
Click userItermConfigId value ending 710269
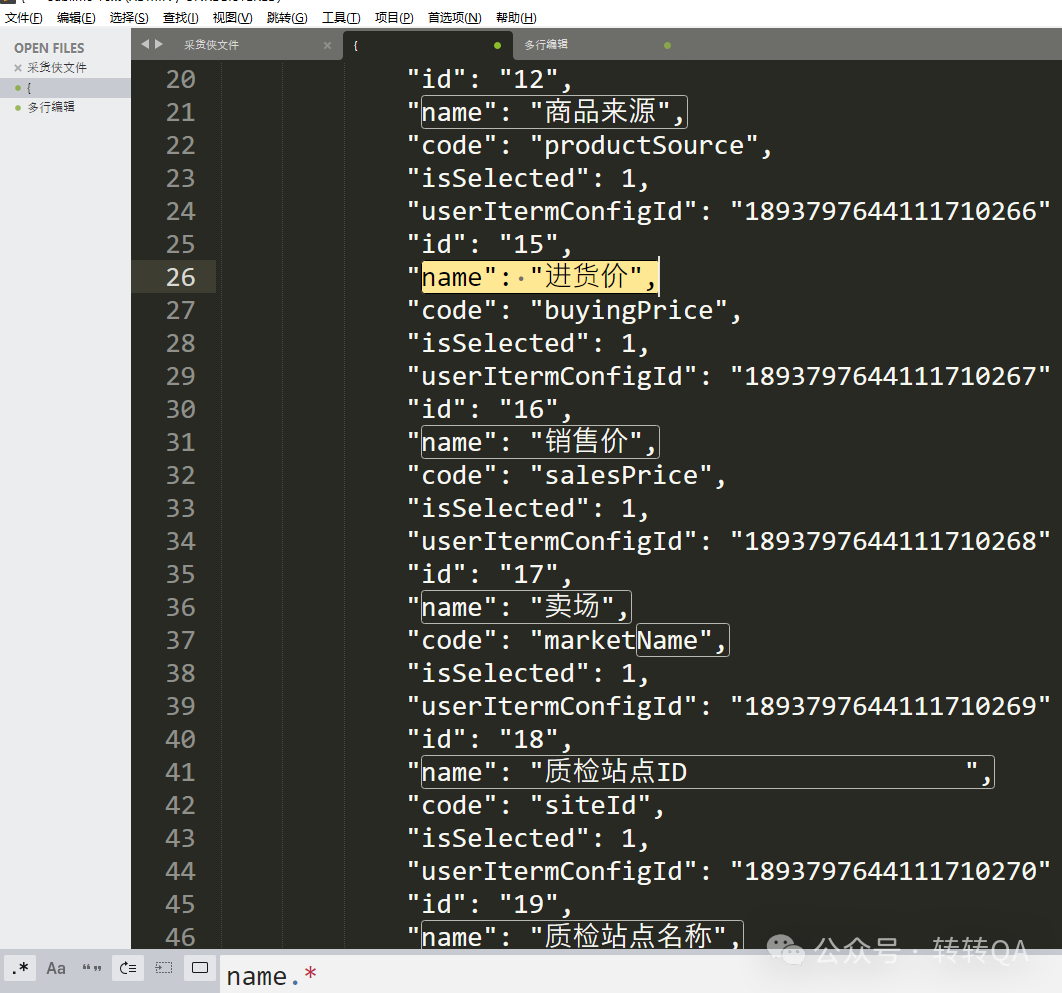point(890,706)
